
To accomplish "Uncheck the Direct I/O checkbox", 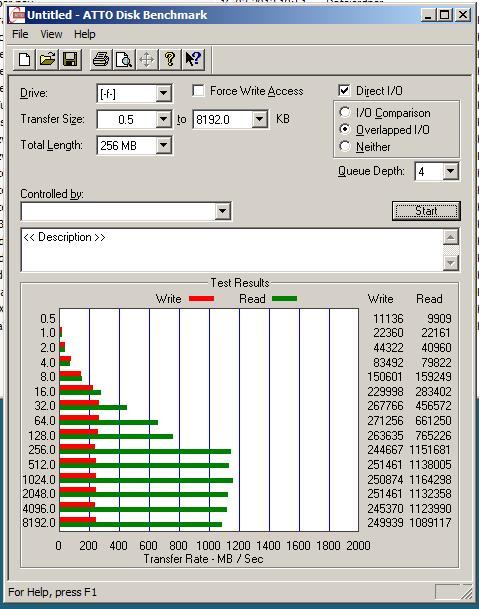I will (344, 90).
